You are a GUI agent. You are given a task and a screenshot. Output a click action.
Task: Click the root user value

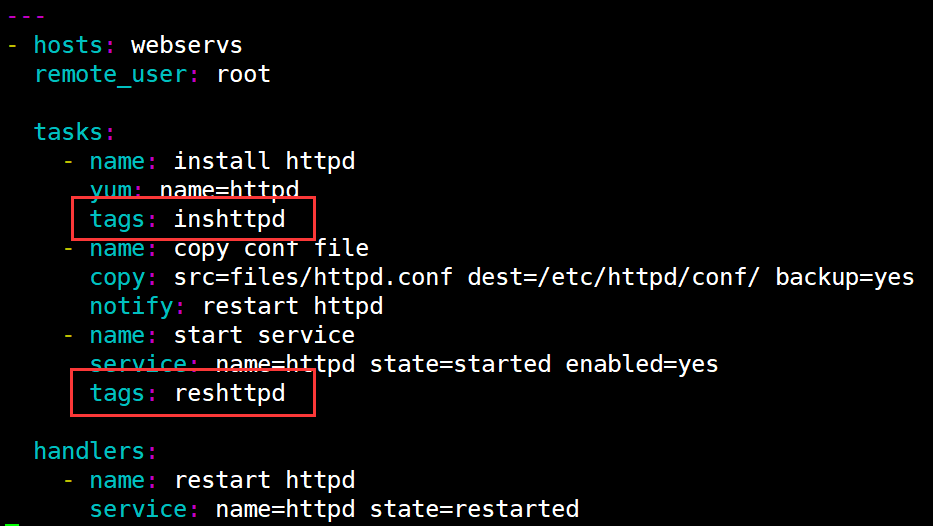(243, 74)
